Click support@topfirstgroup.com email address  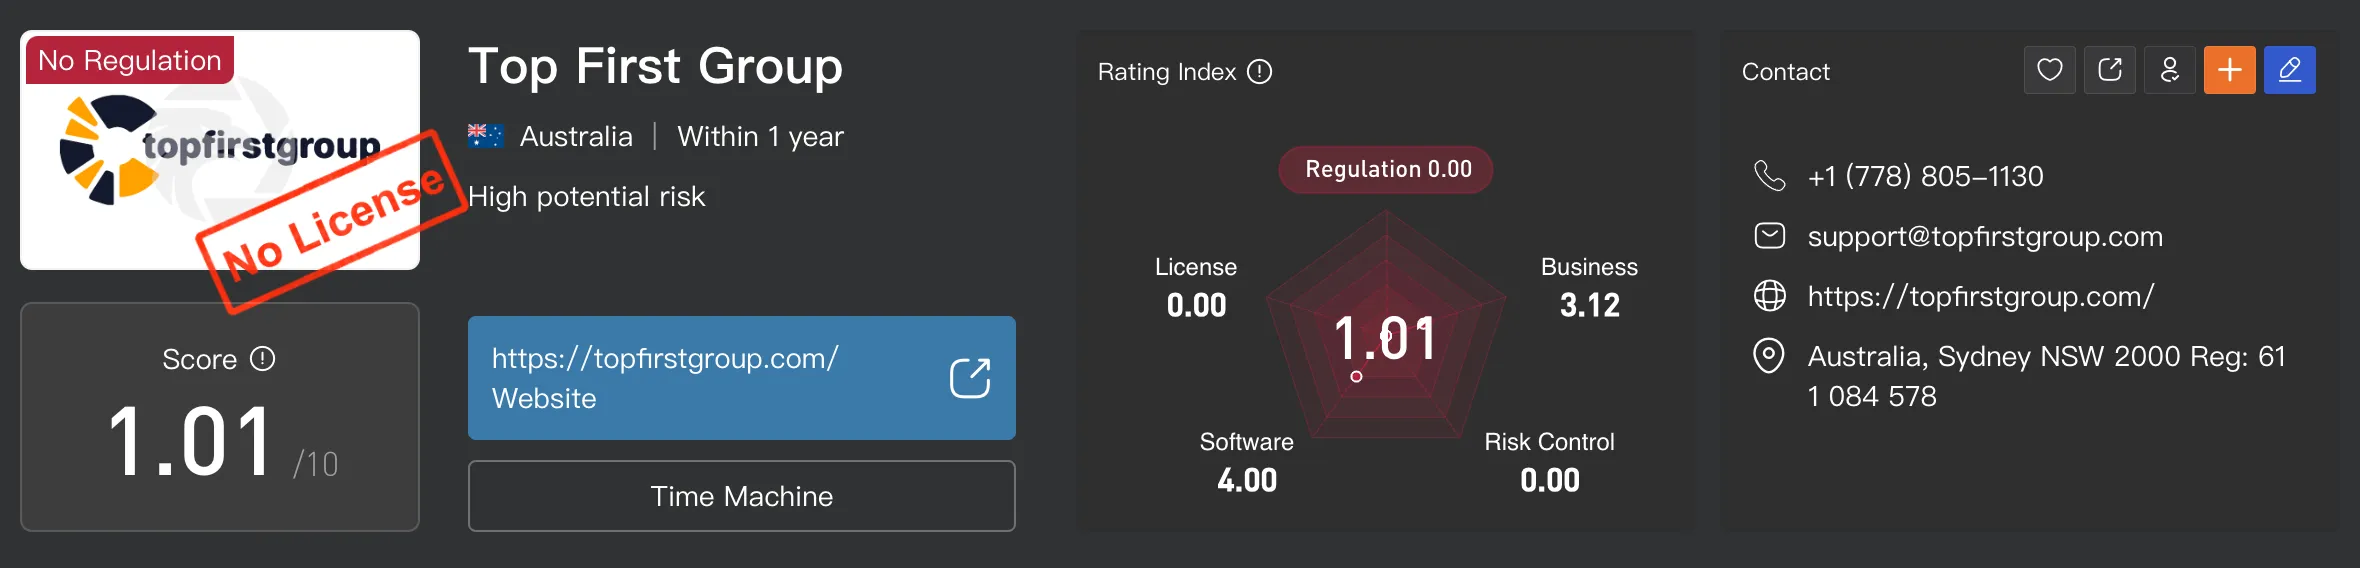(x=1985, y=236)
